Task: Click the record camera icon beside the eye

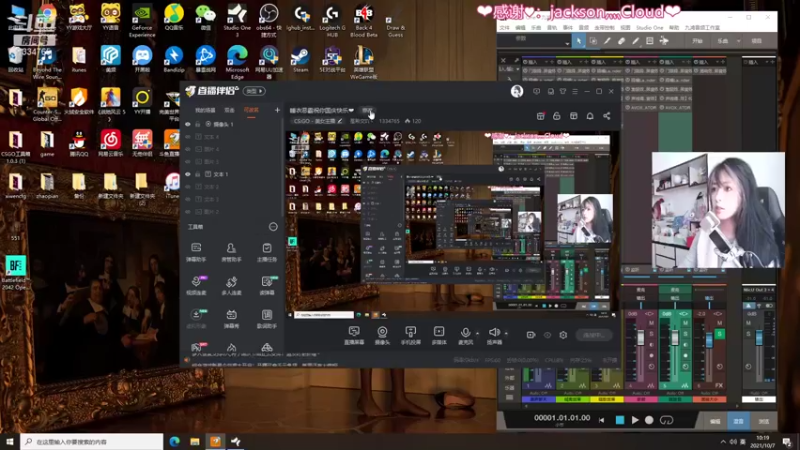Action: pos(531,335)
